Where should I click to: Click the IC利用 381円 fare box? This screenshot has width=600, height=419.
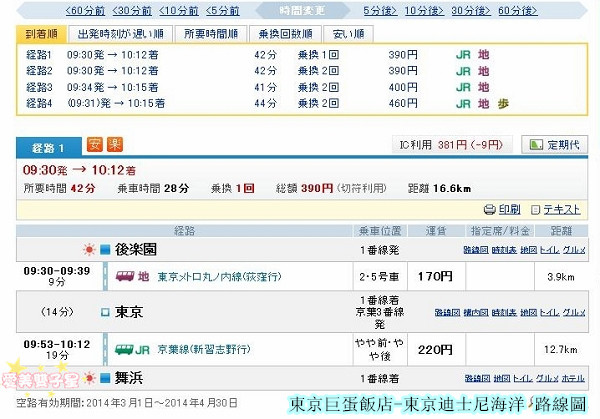point(452,145)
